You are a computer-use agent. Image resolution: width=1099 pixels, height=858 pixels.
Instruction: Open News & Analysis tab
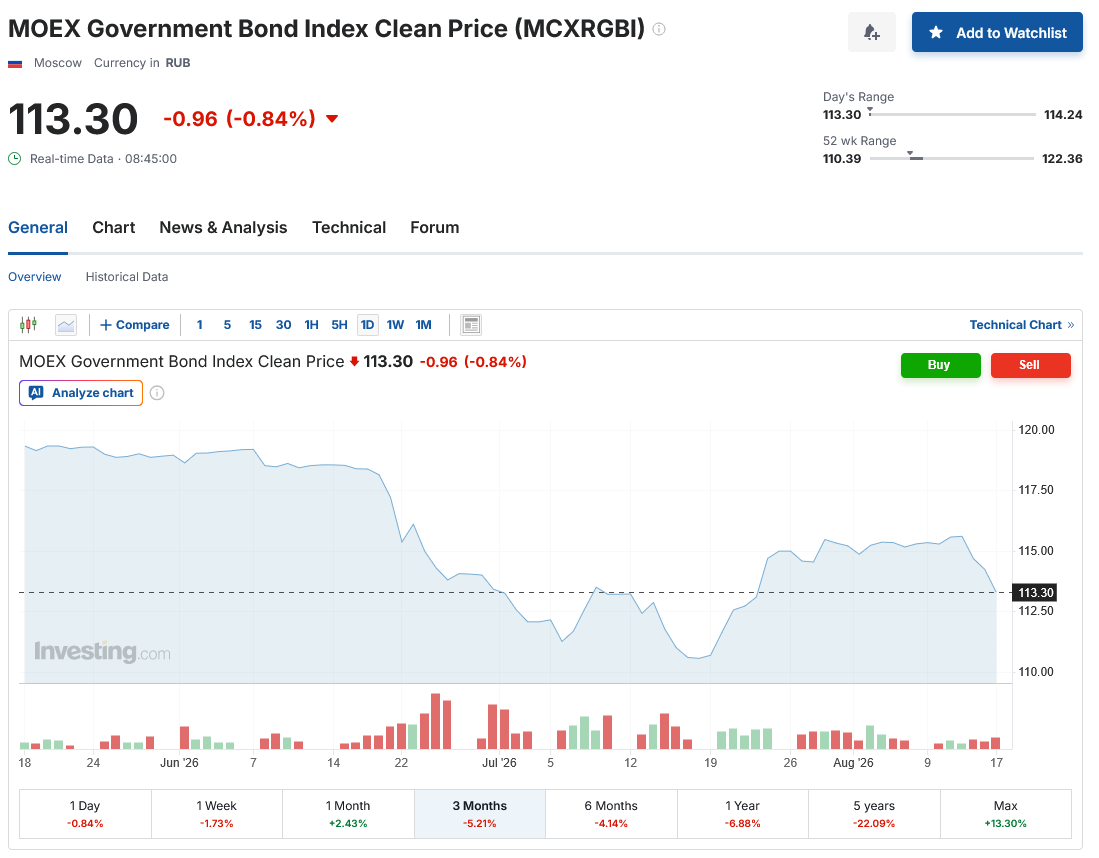[x=223, y=227]
